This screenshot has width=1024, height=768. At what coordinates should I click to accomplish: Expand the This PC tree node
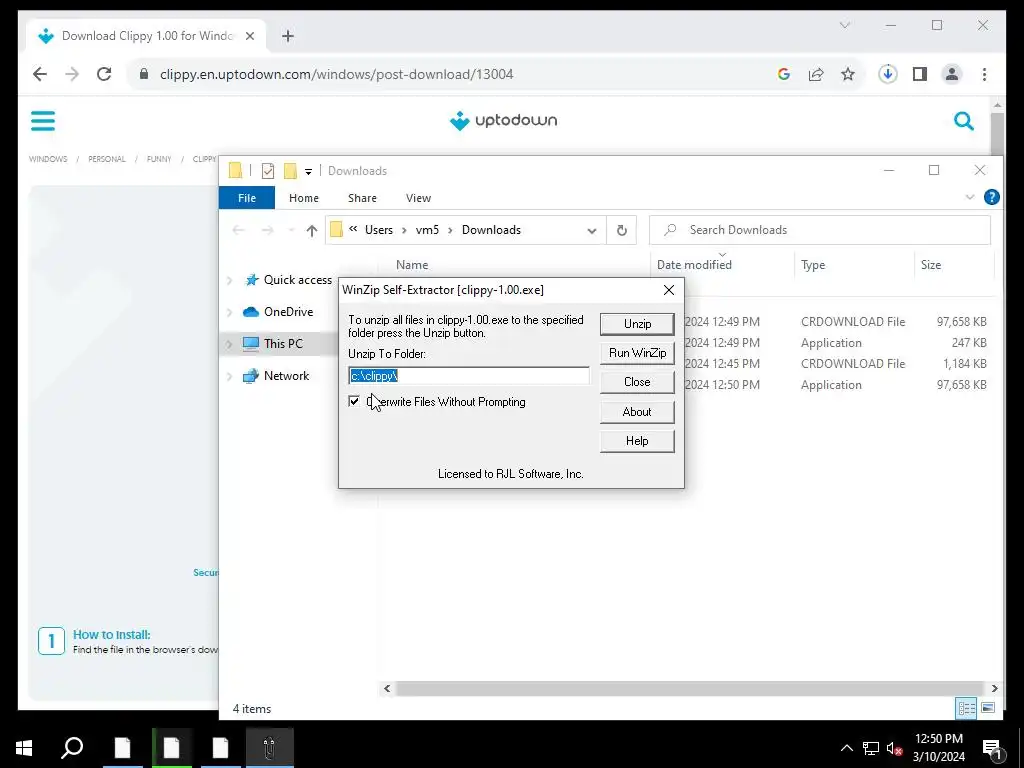click(229, 344)
